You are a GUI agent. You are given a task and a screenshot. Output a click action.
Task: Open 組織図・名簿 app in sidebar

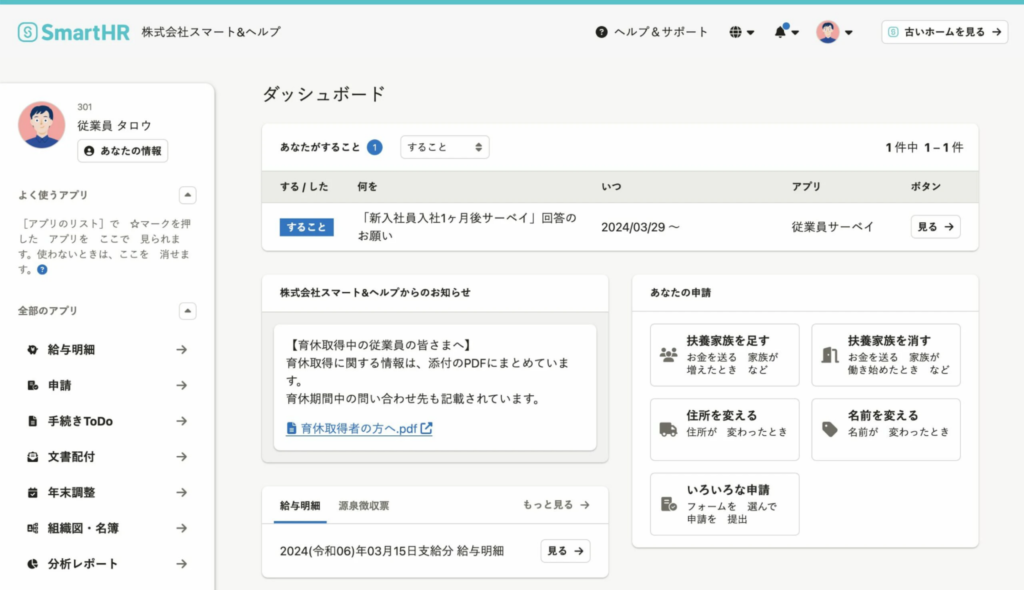[x=106, y=528]
